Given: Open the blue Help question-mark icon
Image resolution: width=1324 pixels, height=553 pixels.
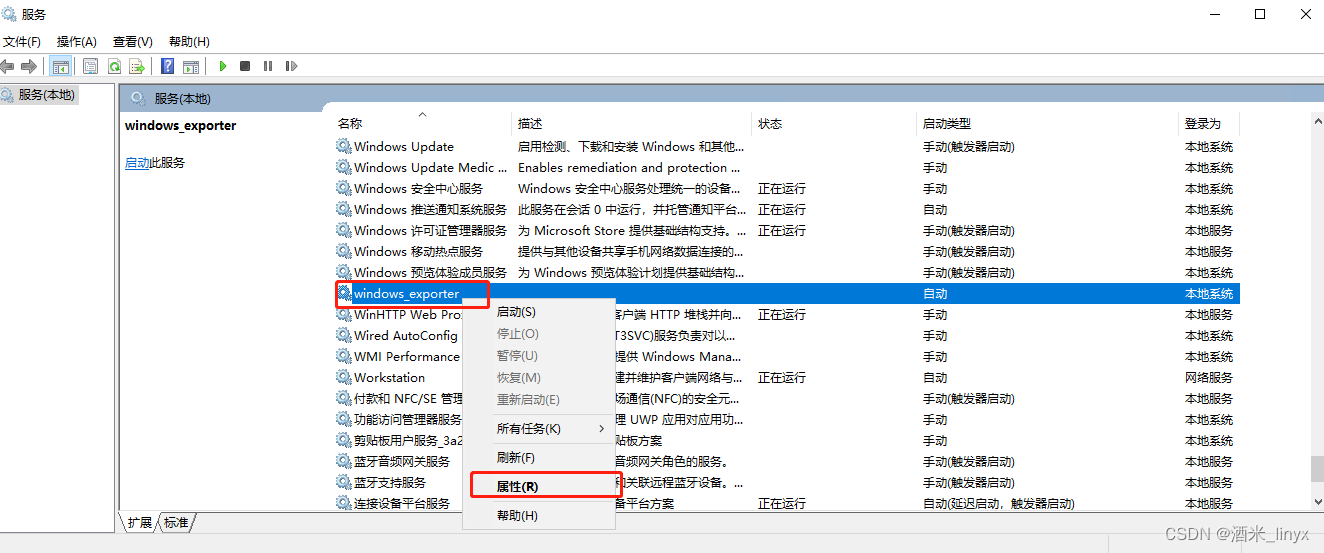Looking at the screenshot, I should click(168, 66).
